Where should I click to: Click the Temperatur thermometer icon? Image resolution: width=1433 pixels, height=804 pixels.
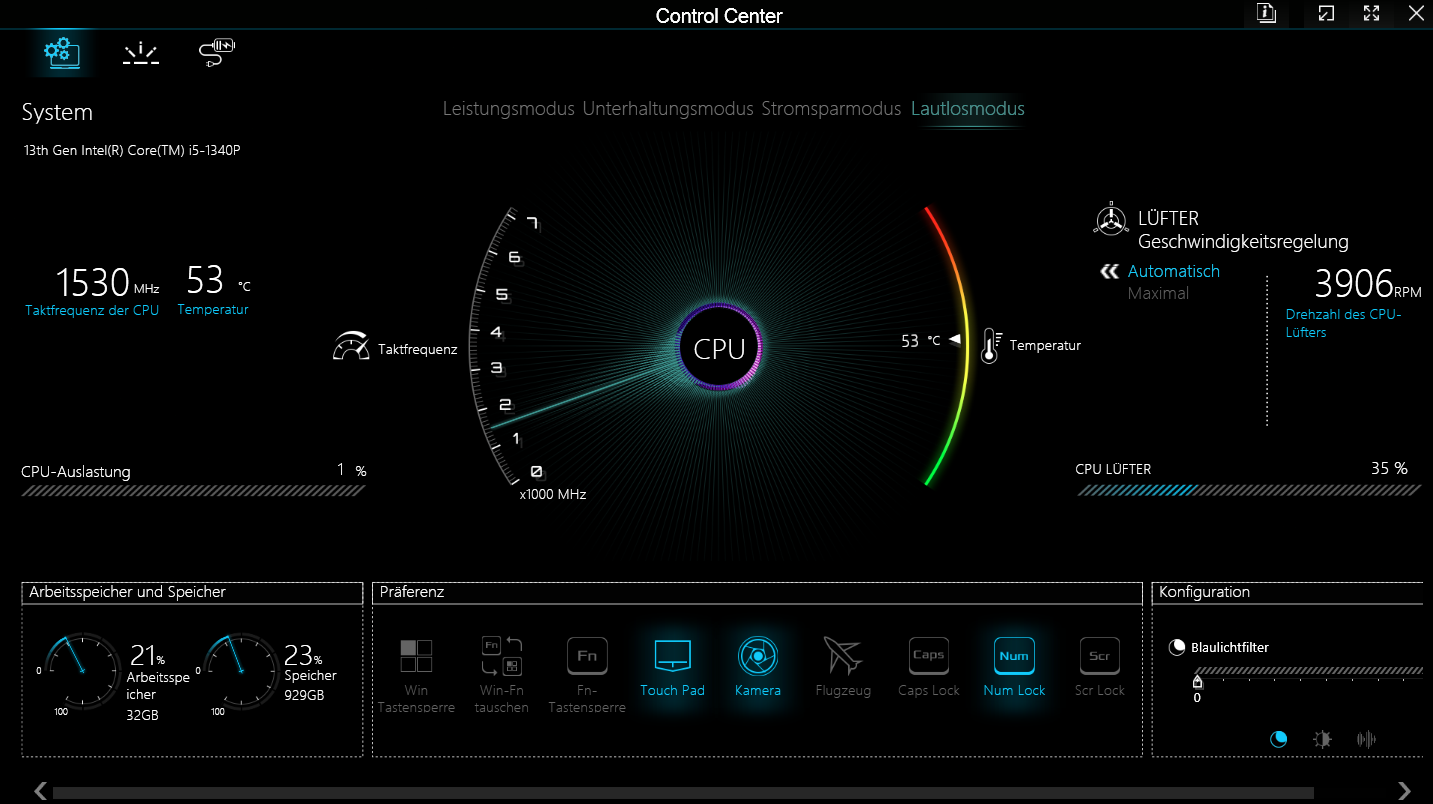point(990,346)
